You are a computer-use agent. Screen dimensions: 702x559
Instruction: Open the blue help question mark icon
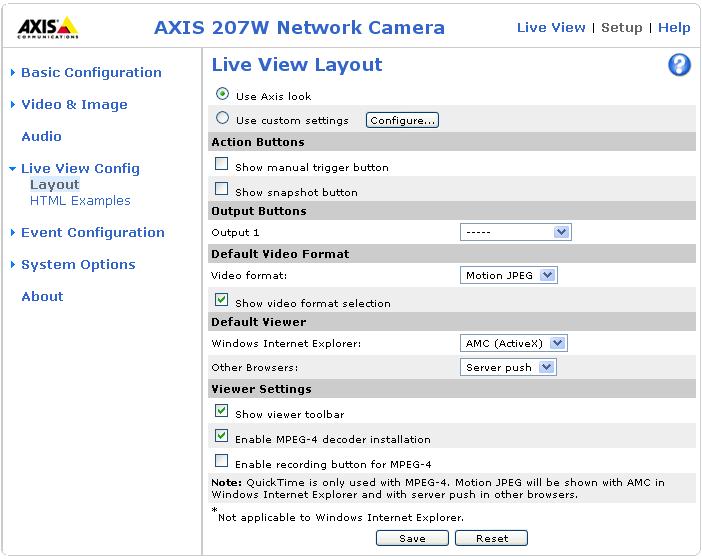[679, 65]
